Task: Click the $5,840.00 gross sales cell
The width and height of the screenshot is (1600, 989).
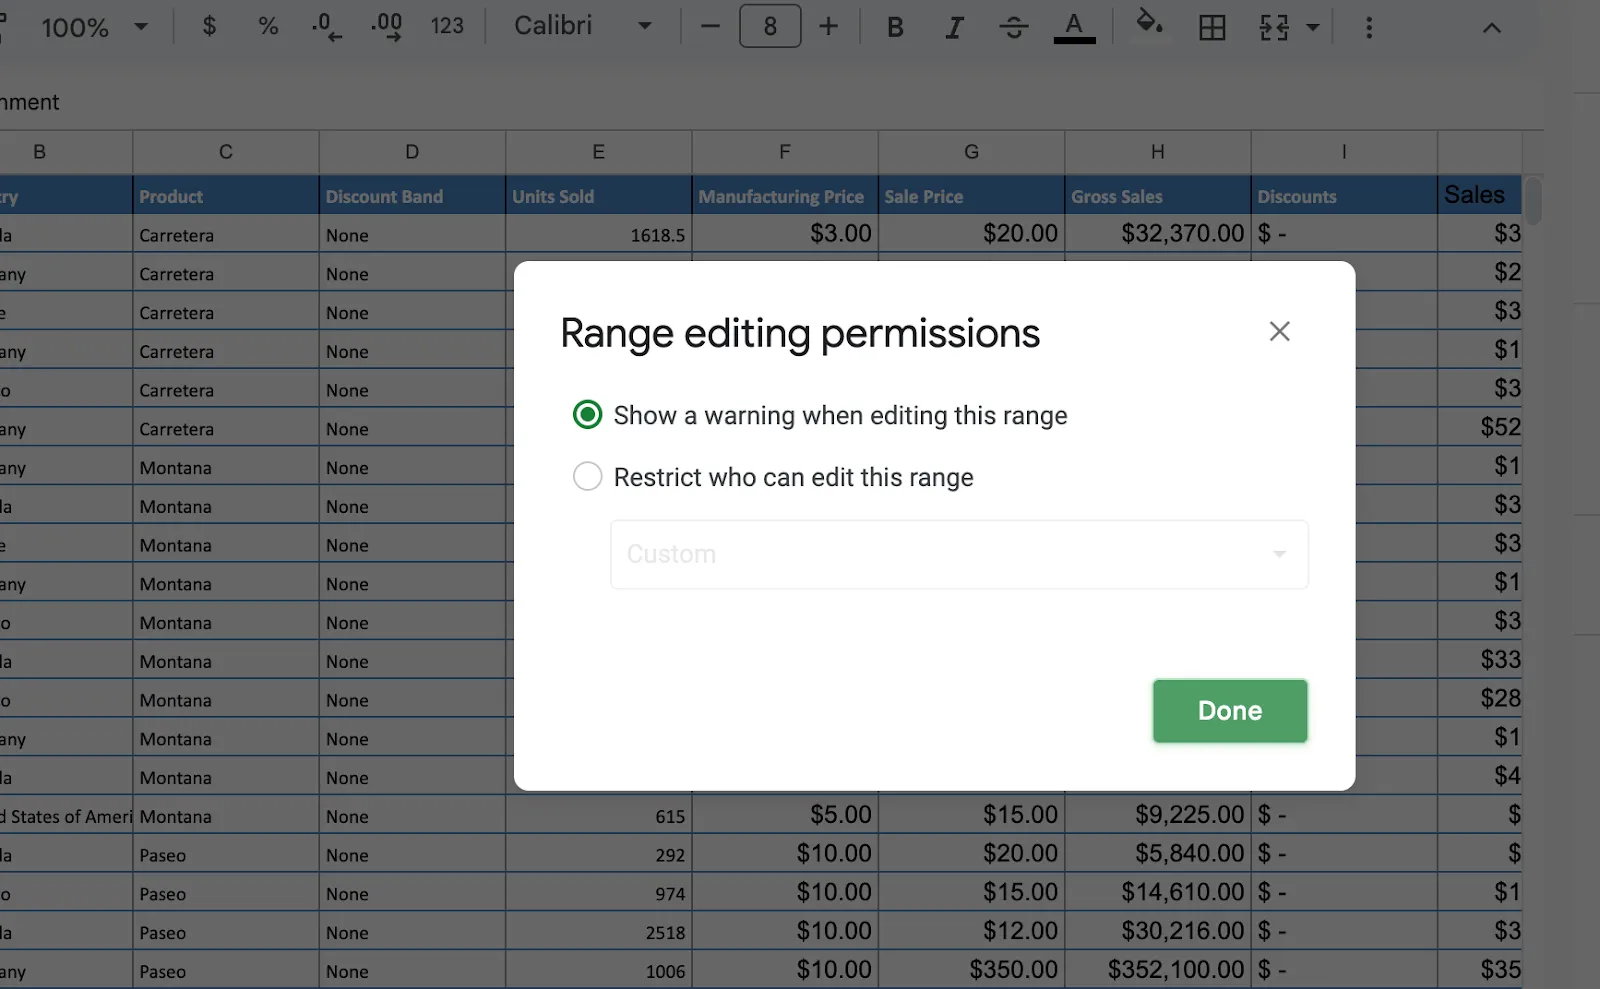Action: pyautogui.click(x=1157, y=854)
